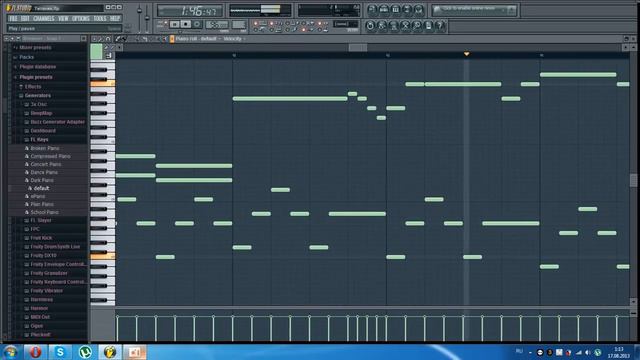
Task: Collapse the Generators folder
Action: (38, 96)
